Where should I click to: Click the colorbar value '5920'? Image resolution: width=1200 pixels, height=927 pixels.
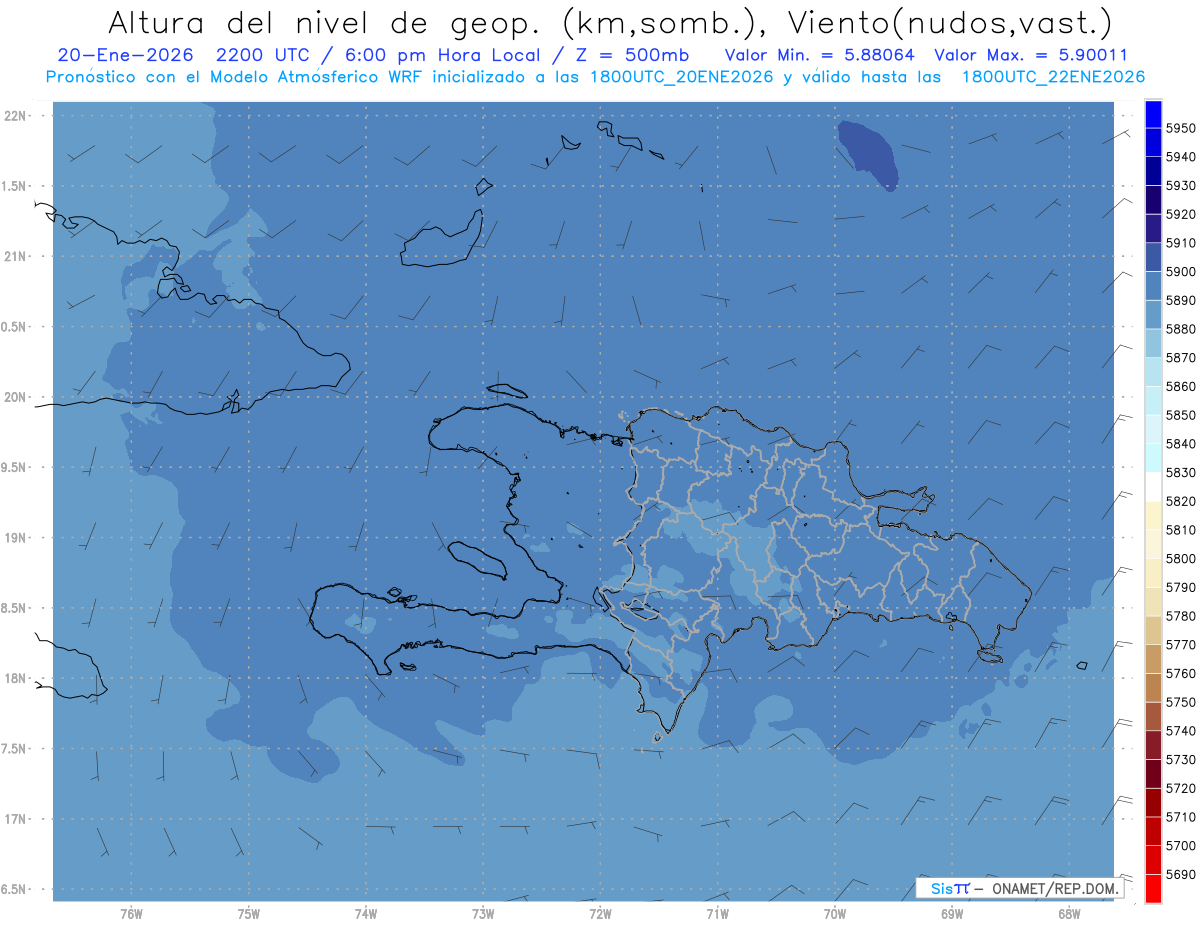(1180, 214)
